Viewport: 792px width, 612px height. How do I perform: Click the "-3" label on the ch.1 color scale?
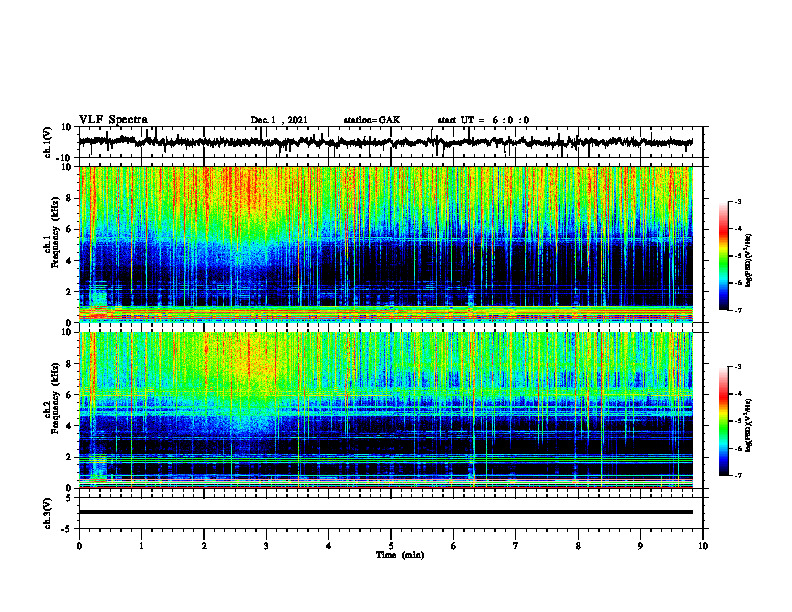tap(738, 201)
